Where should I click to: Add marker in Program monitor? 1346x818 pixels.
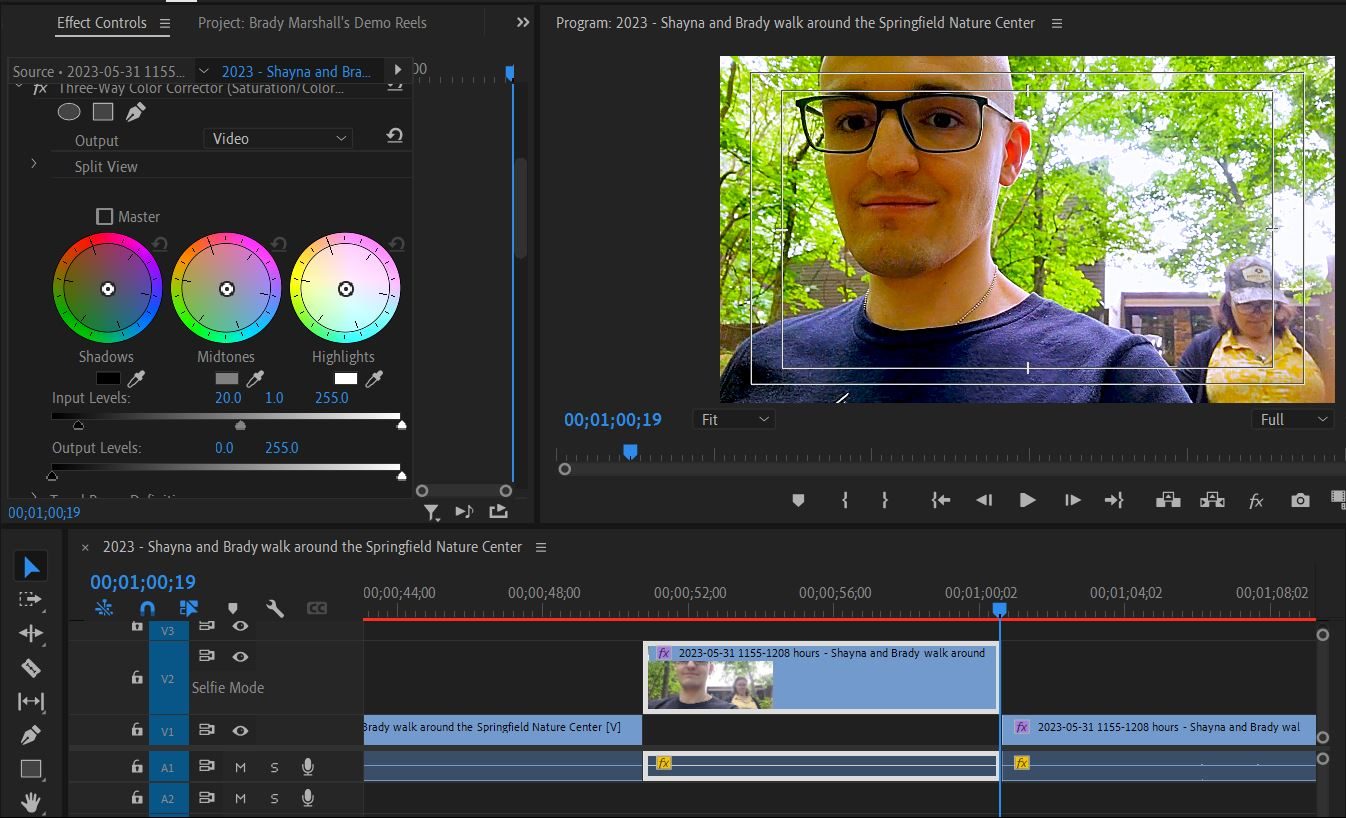coord(798,500)
